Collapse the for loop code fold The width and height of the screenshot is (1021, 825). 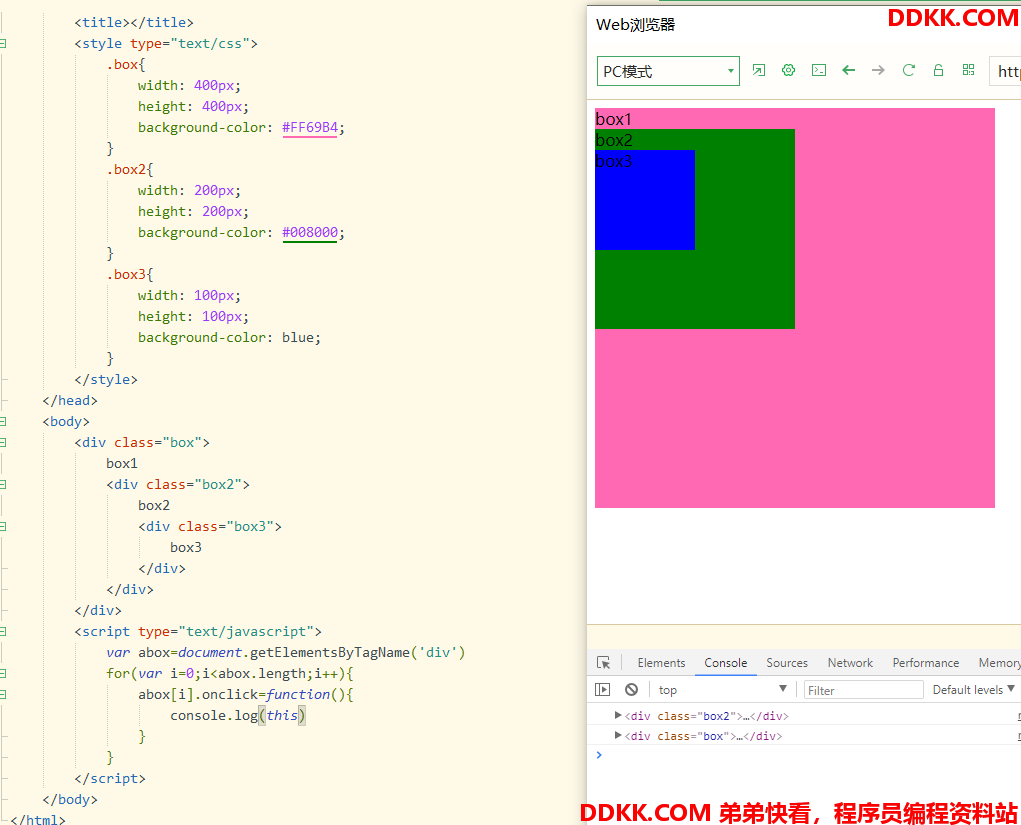click(x=3, y=673)
